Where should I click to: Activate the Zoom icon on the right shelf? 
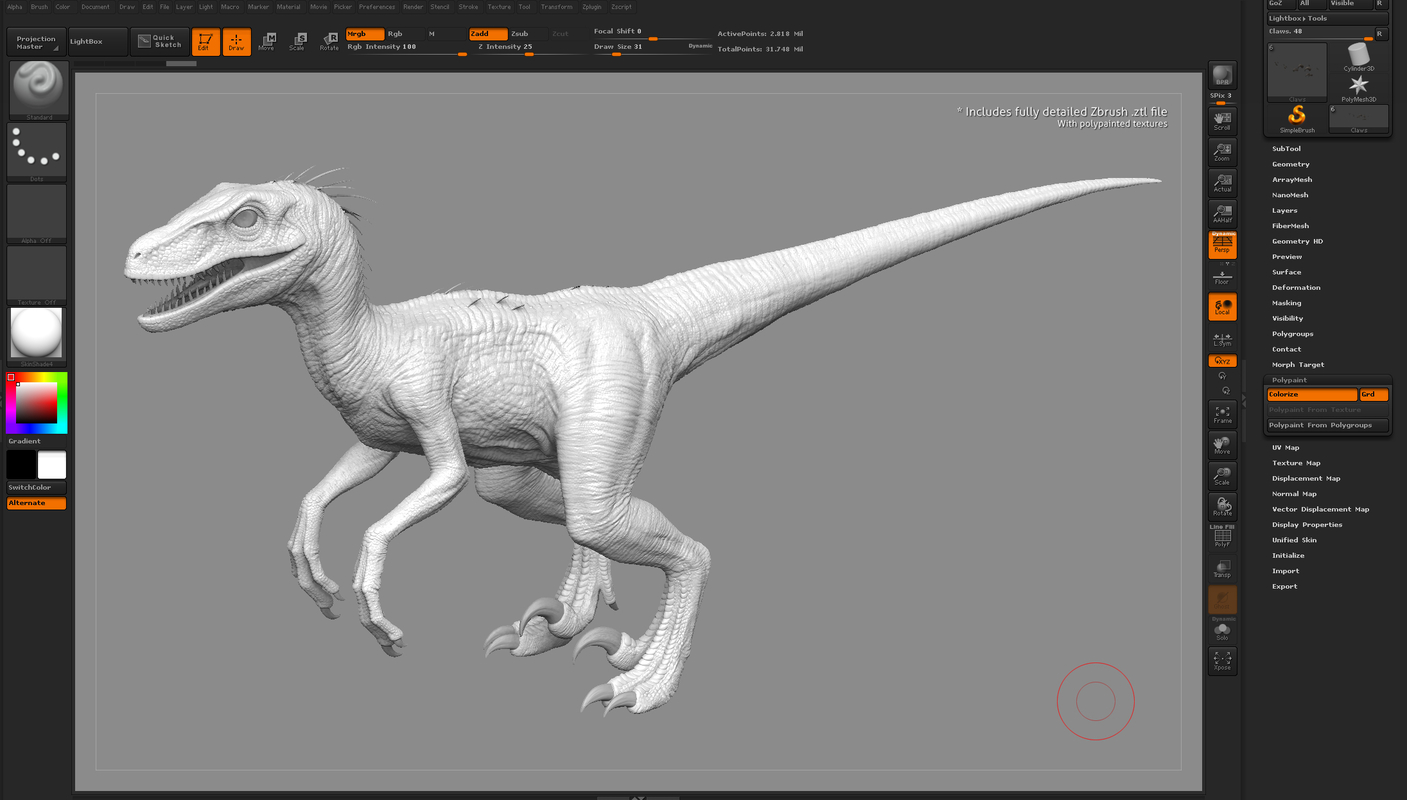tap(1221, 151)
